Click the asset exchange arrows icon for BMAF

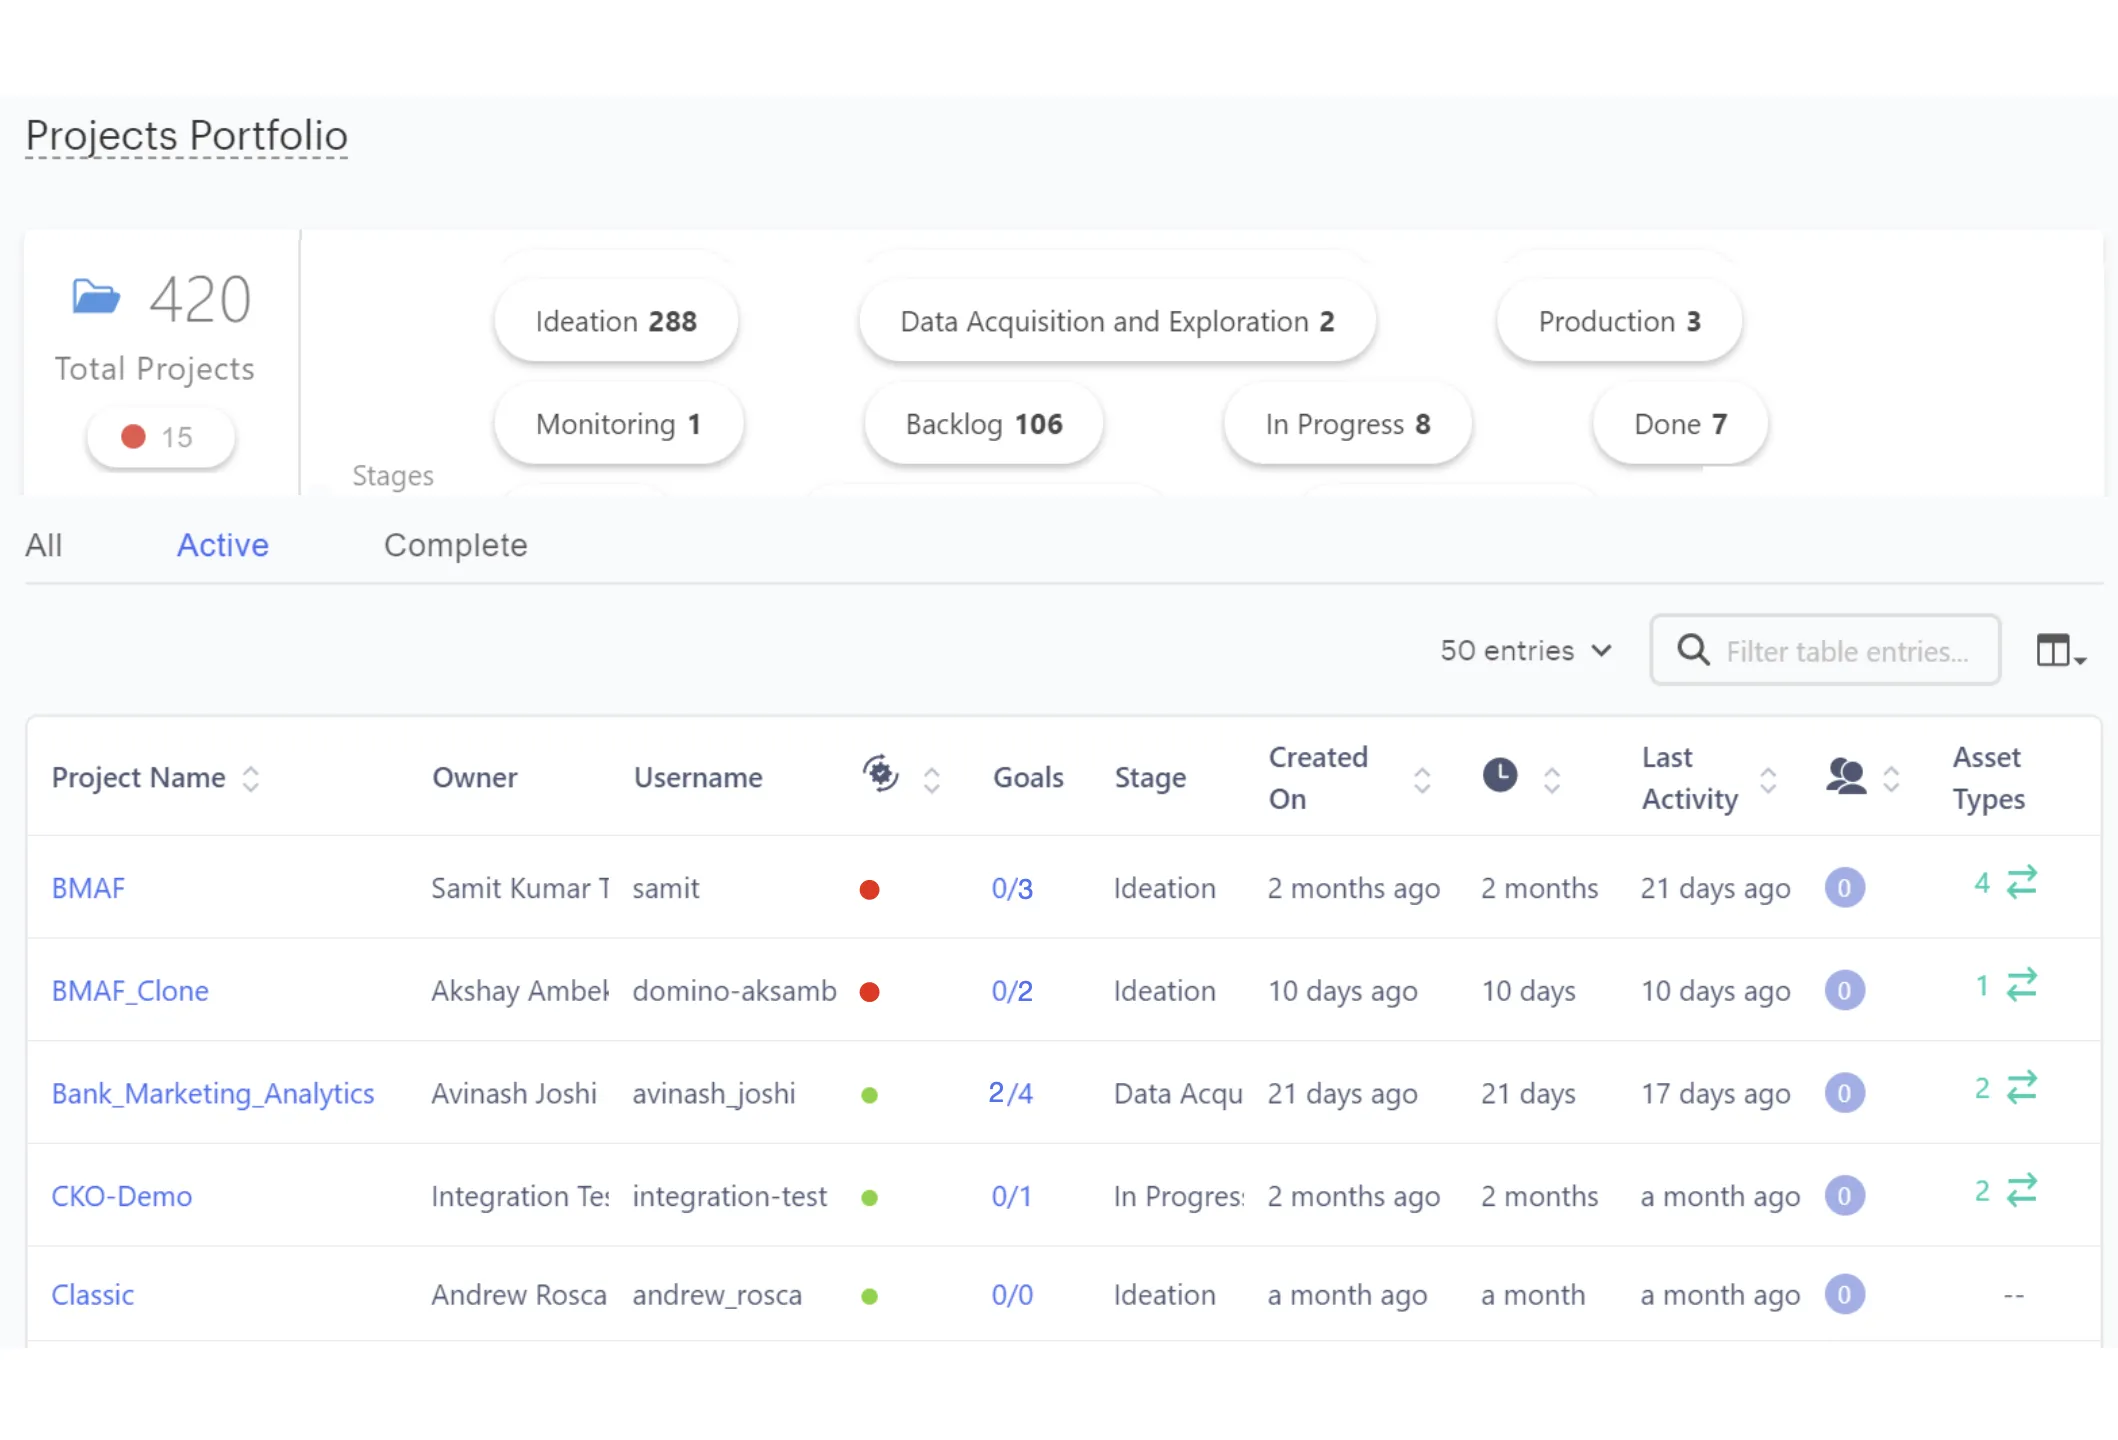coord(2021,882)
